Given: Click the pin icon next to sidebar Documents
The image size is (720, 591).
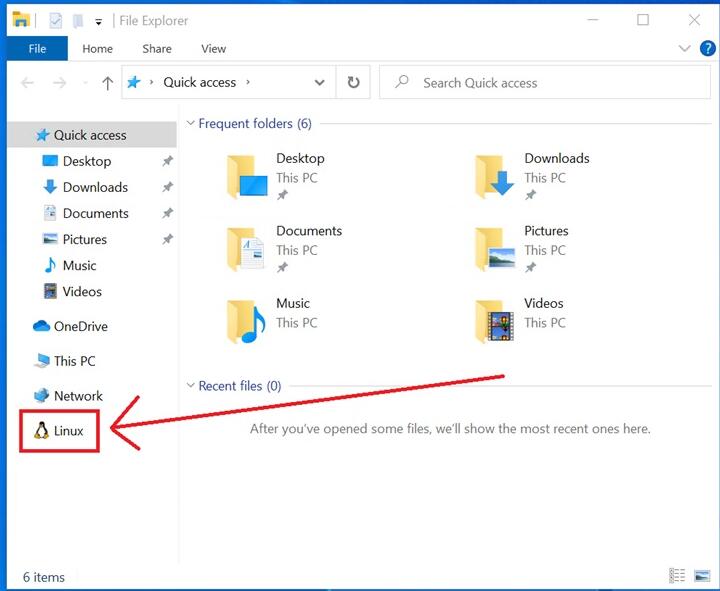Looking at the screenshot, I should 168,214.
